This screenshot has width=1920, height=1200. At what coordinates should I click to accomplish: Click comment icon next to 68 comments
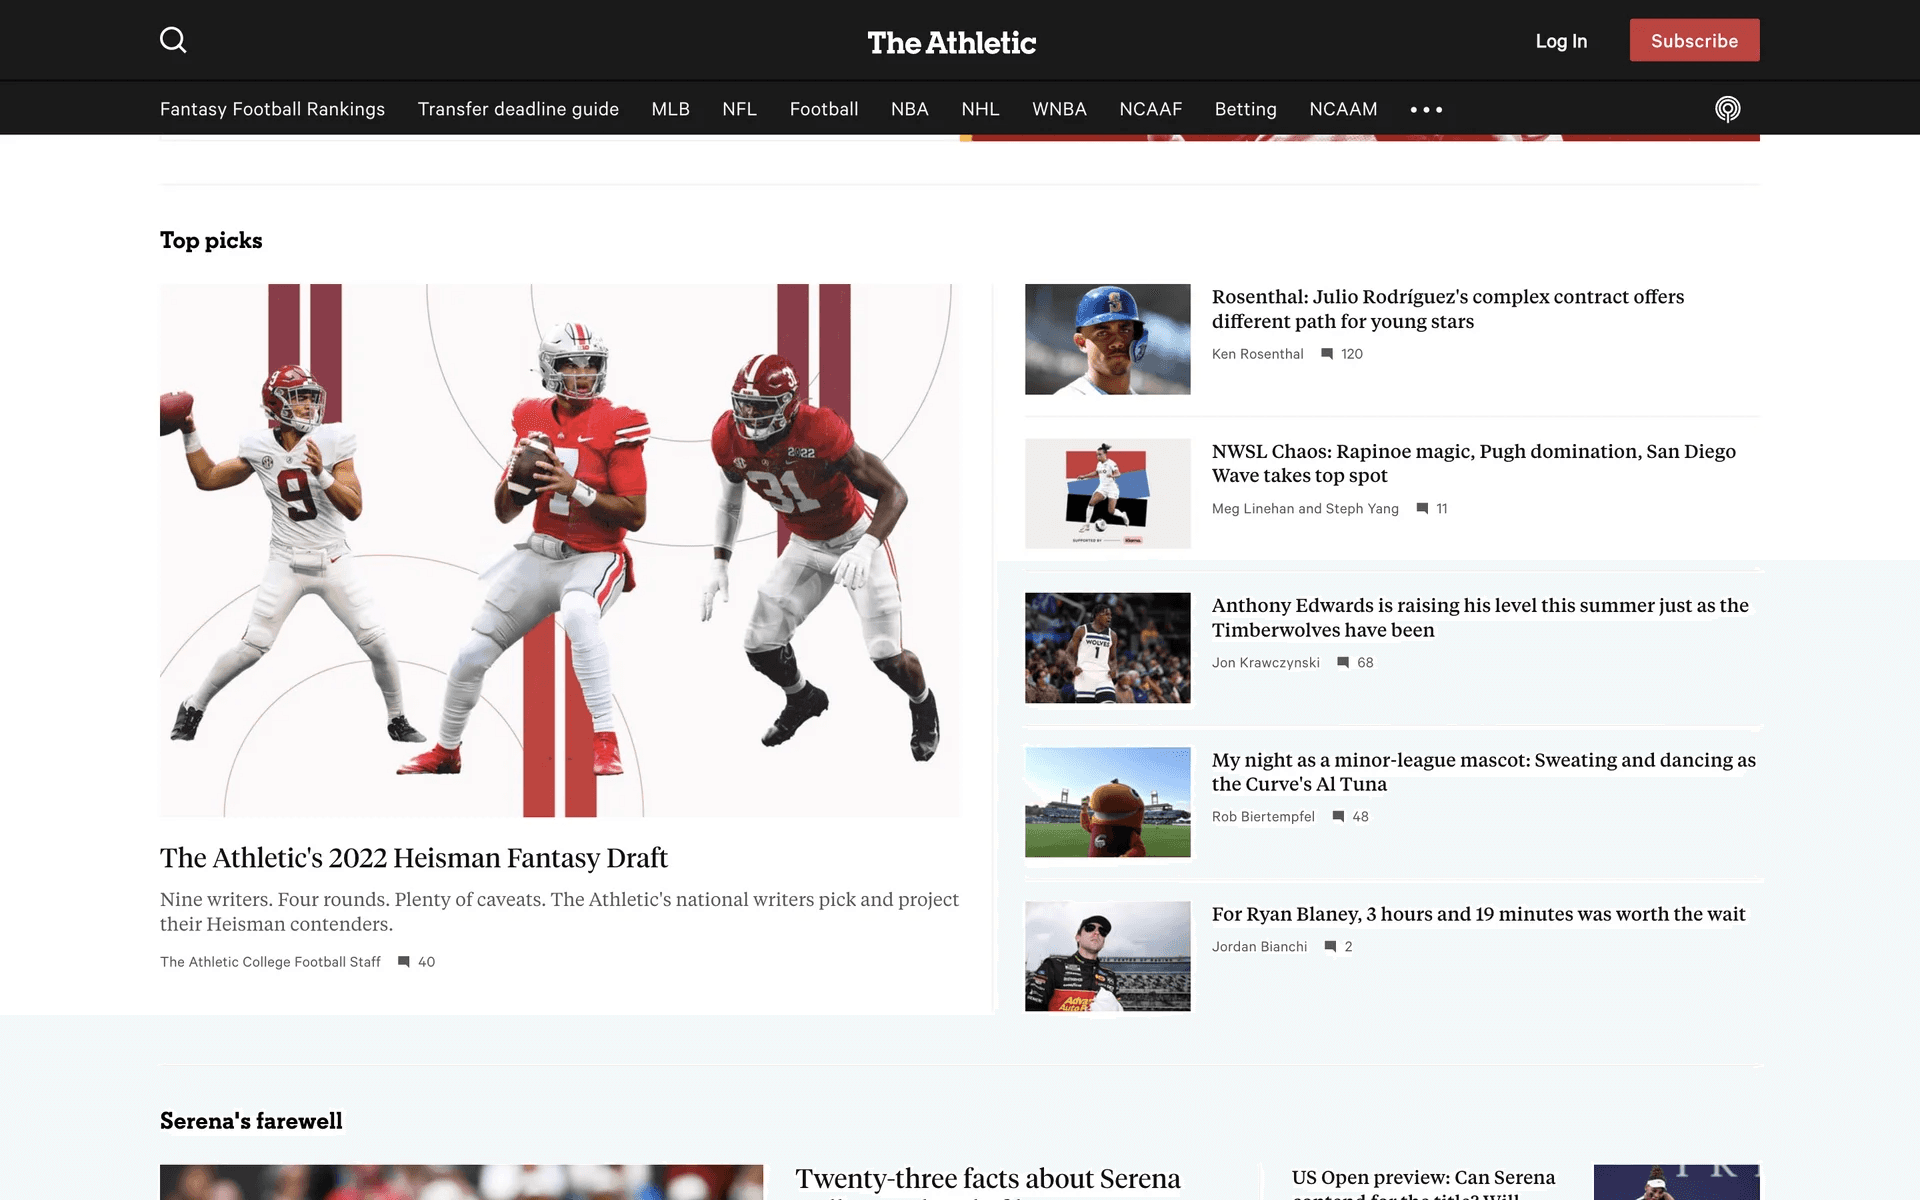1343,663
